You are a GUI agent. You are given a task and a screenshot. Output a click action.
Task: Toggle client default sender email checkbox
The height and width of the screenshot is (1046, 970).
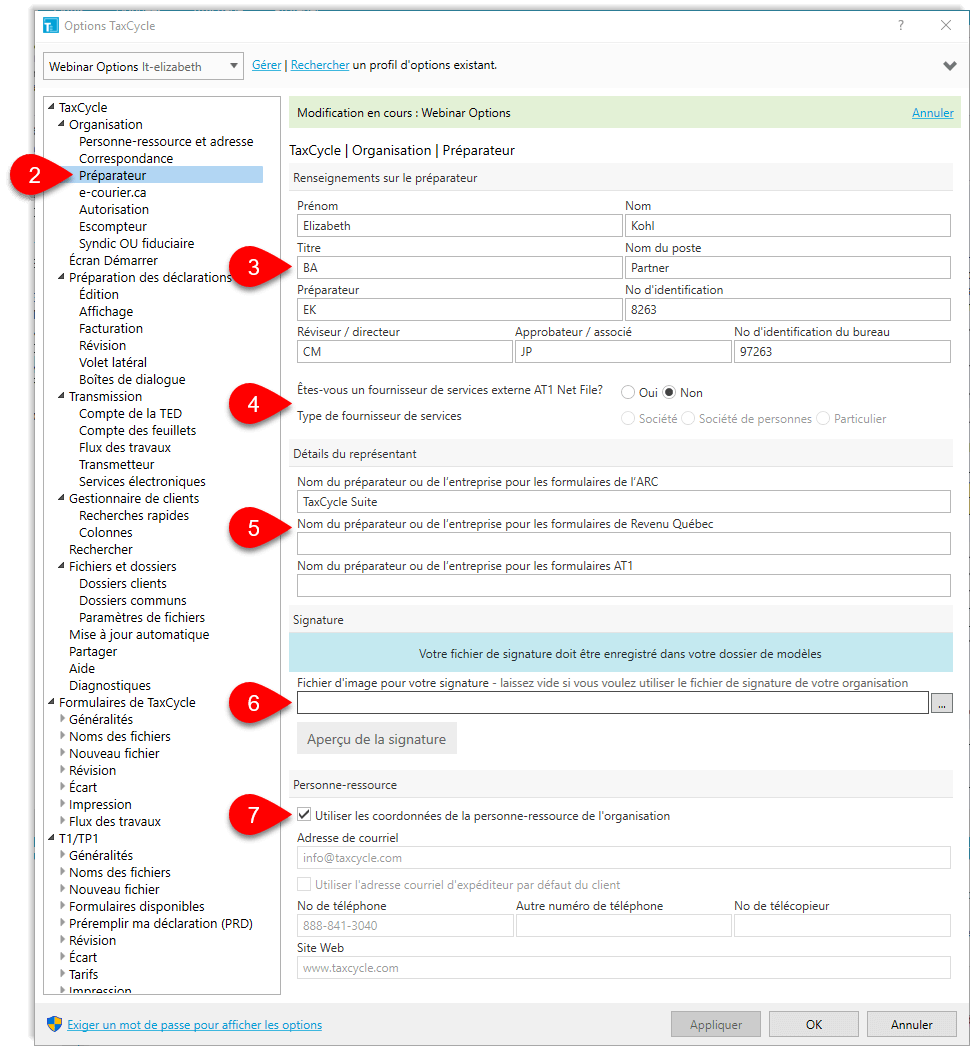click(304, 884)
